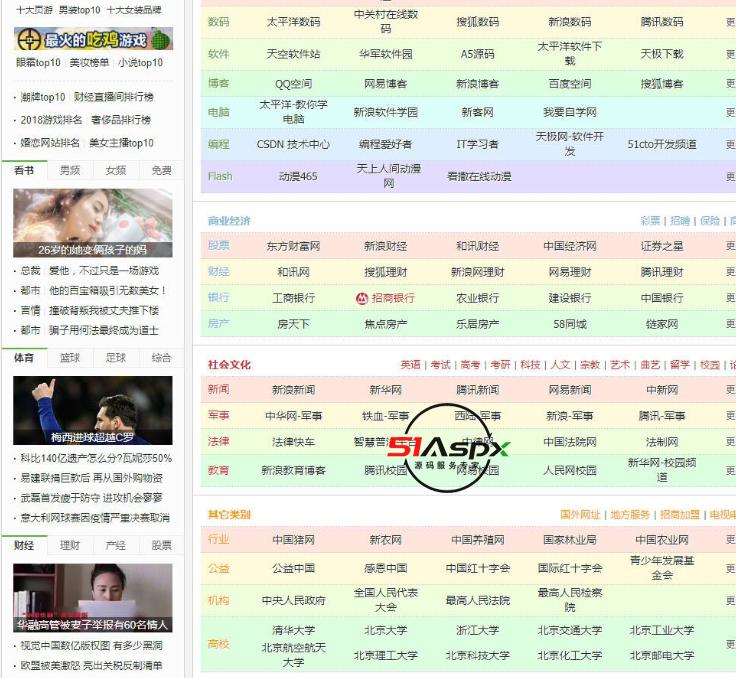Visit 天极下载 software link
The image size is (736, 678).
(x=662, y=54)
